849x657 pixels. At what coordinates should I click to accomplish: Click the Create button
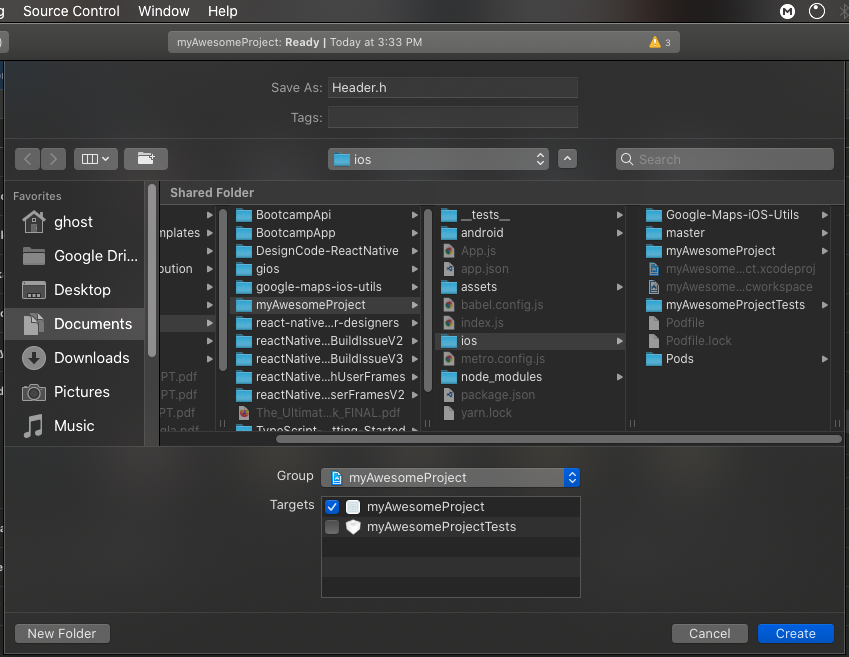click(x=795, y=634)
